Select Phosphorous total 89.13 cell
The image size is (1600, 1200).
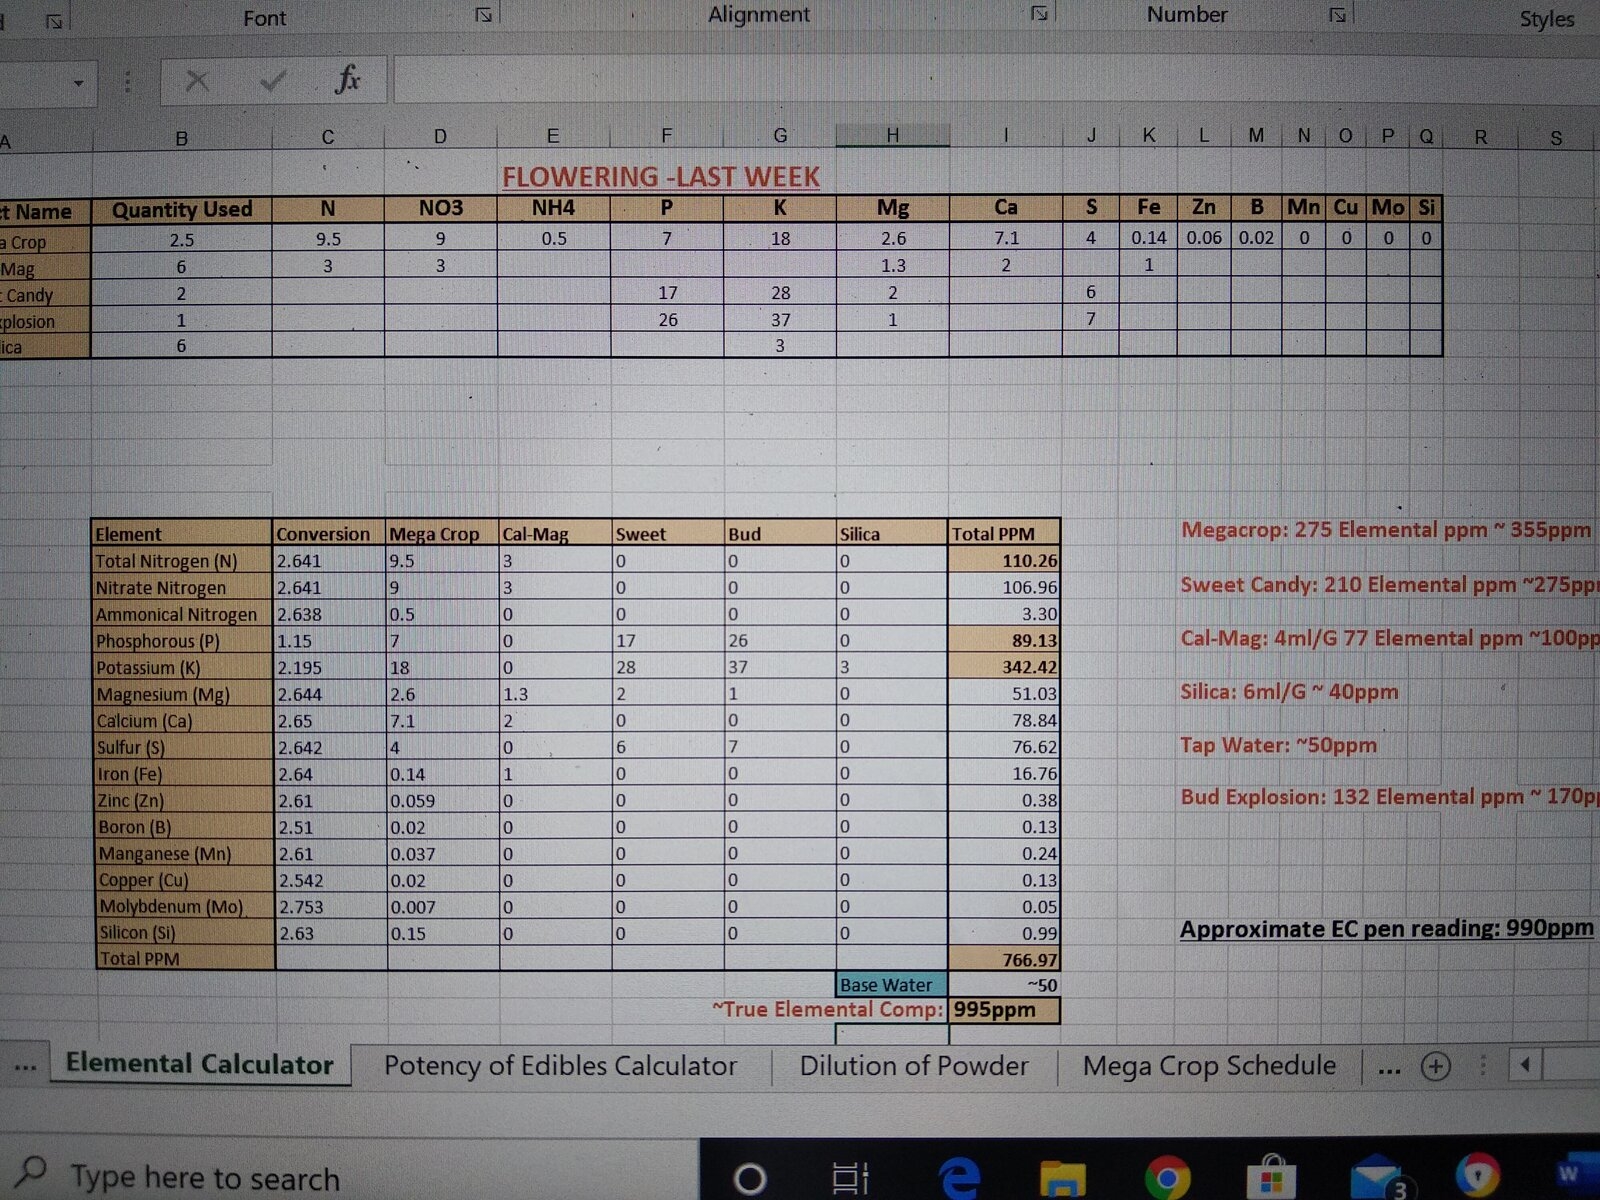point(1003,640)
